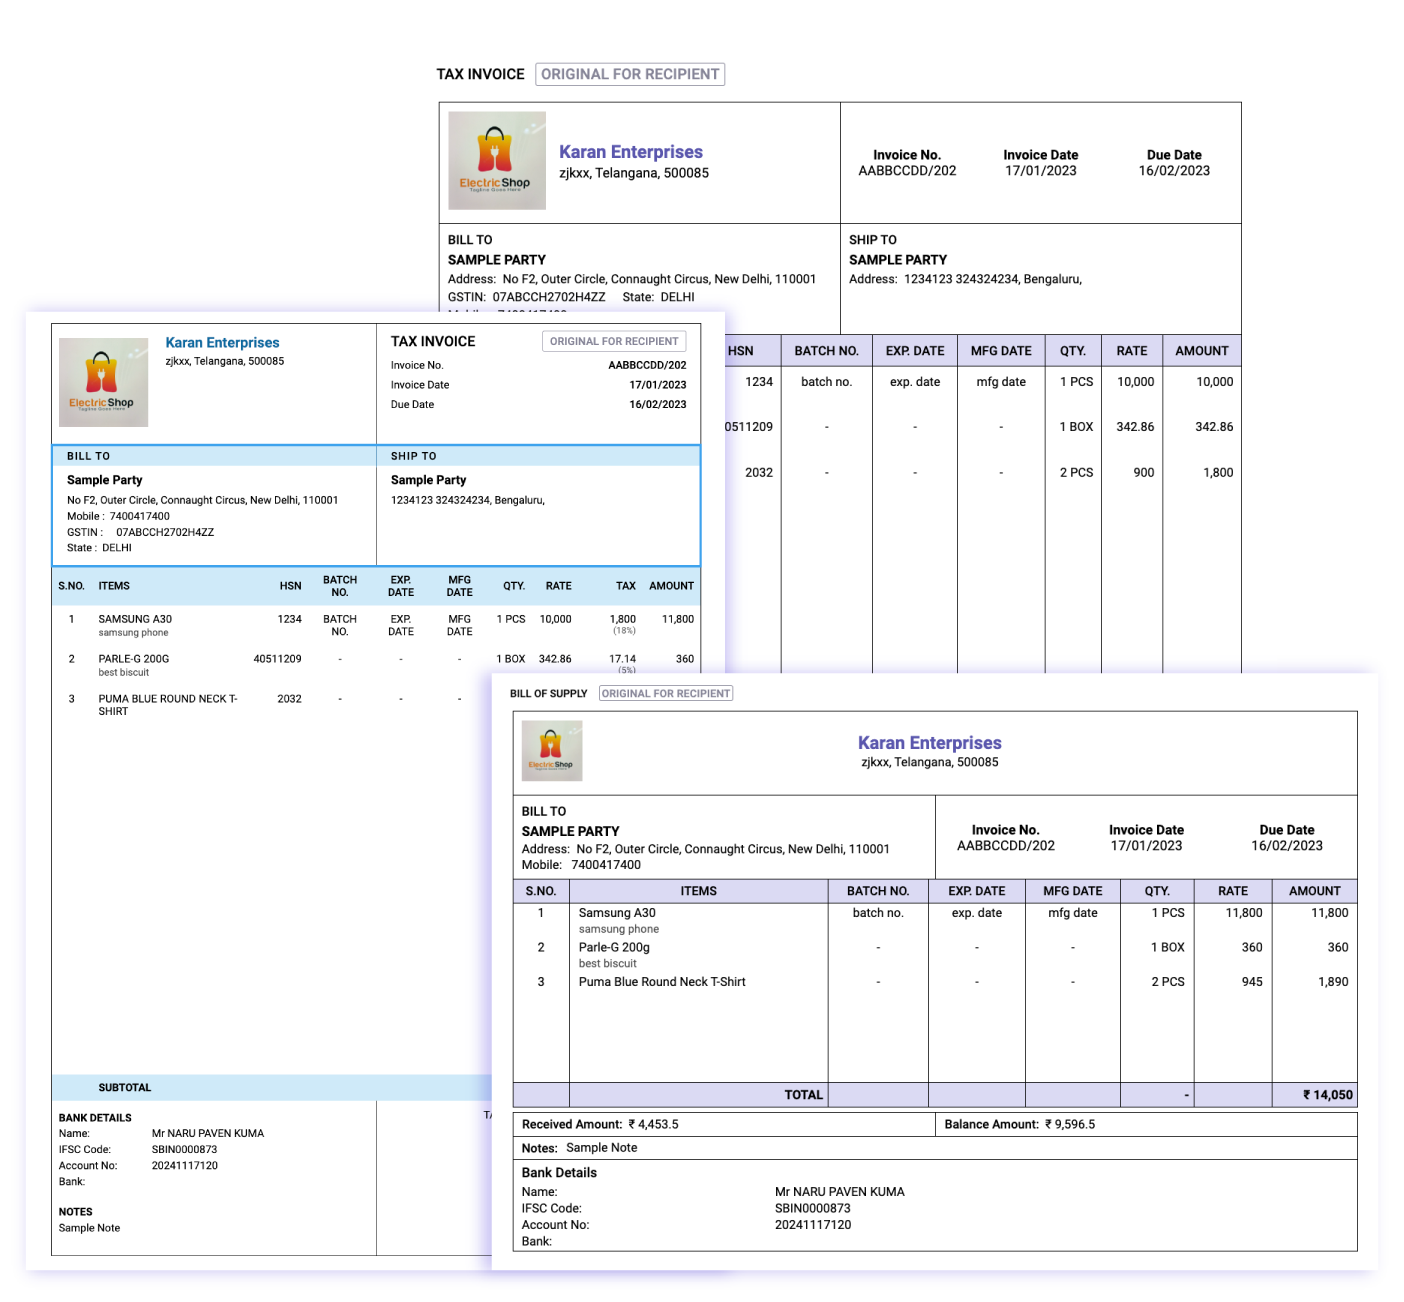
Task: Select the BILL OF SUPPLY heading
Action: point(549,693)
